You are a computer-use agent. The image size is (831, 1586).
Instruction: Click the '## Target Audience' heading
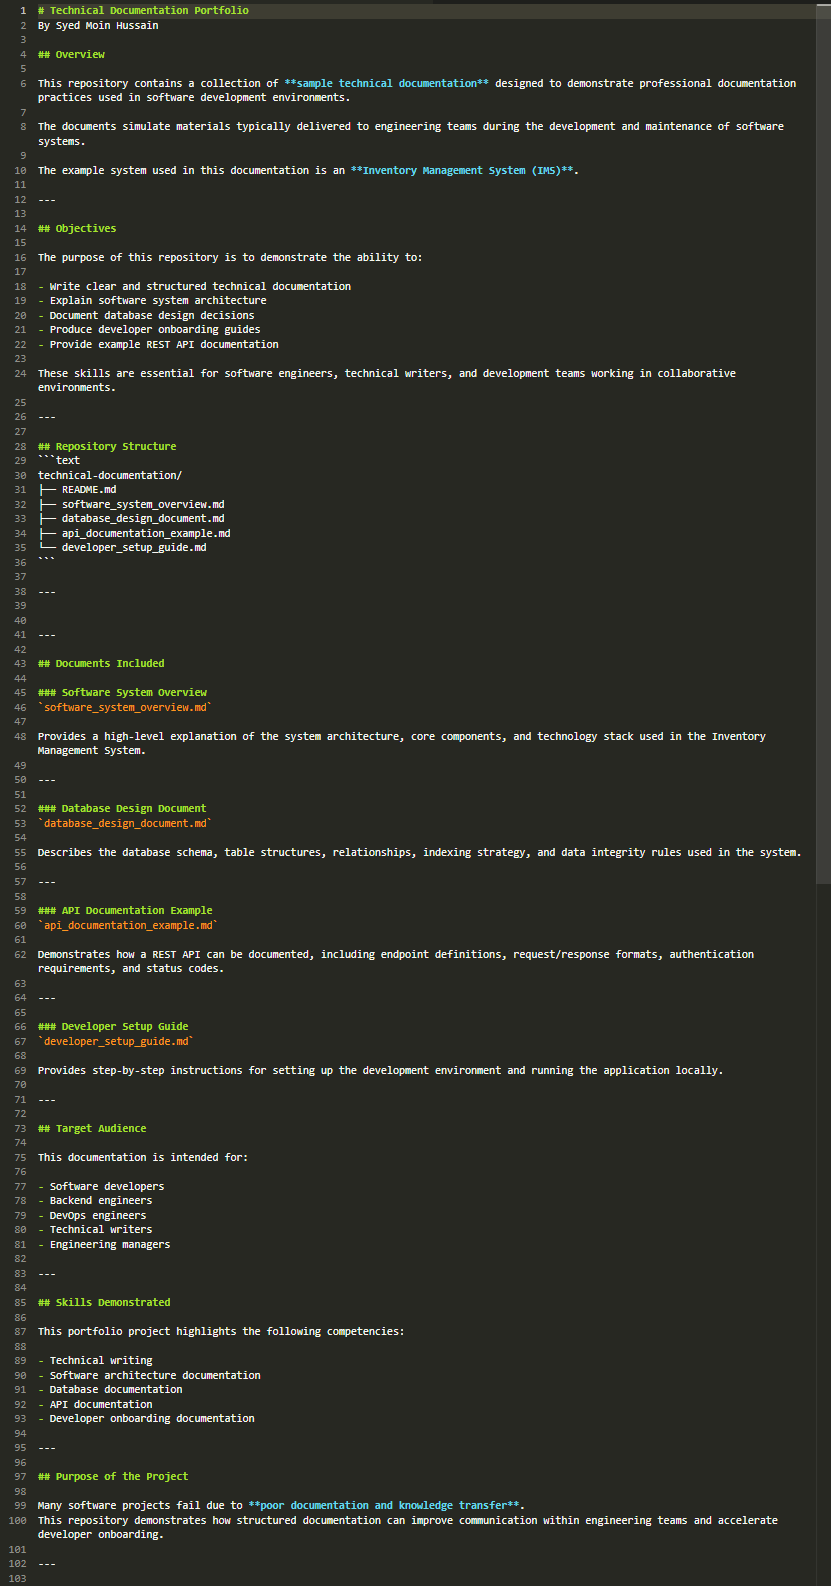coord(92,1128)
